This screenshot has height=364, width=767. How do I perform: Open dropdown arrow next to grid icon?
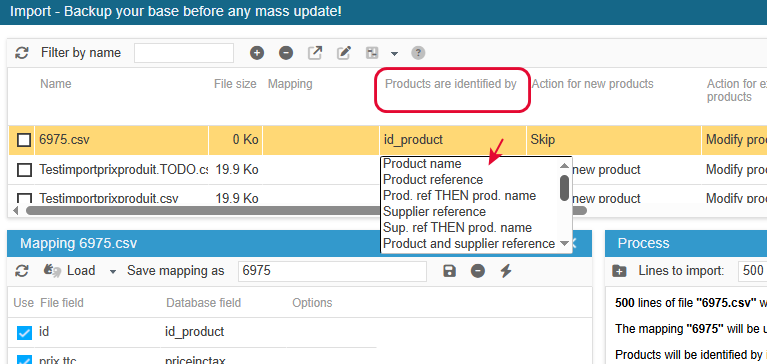coord(394,53)
